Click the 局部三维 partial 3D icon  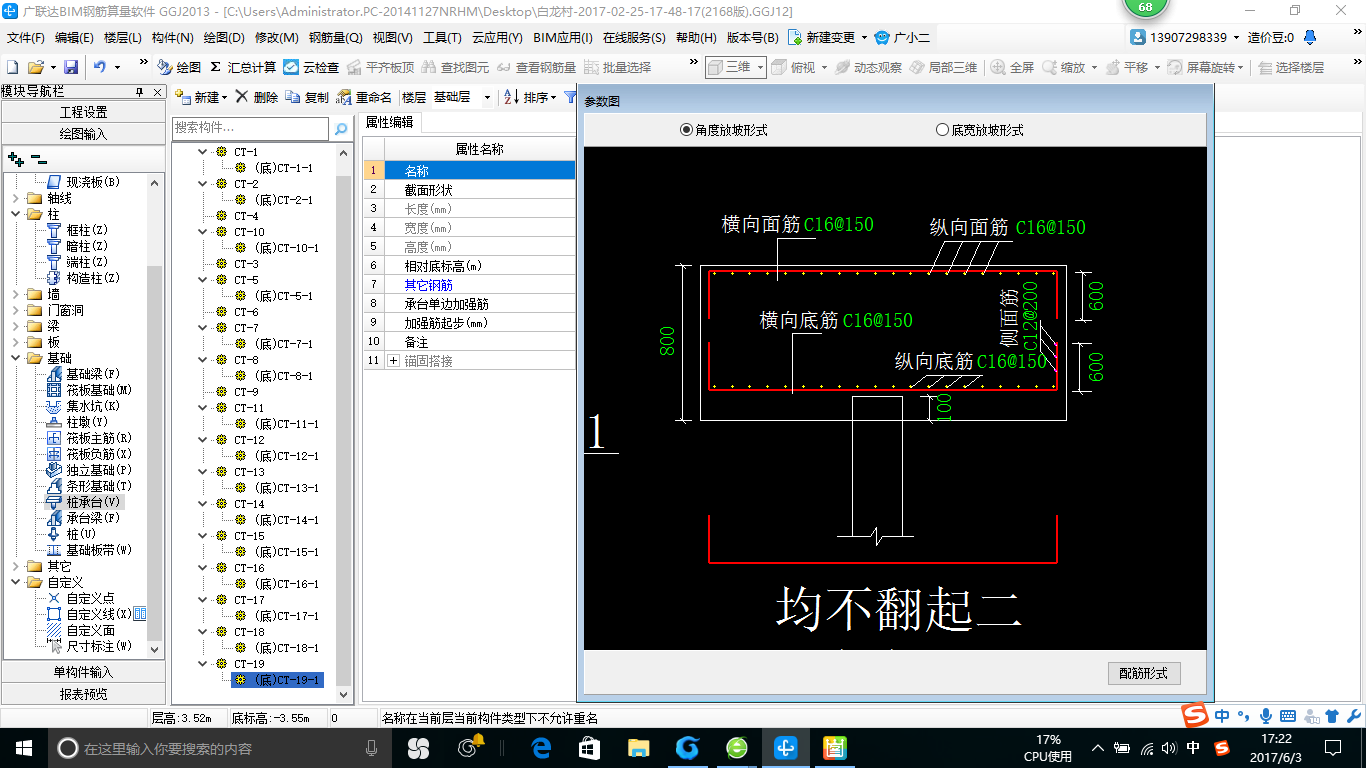[943, 67]
